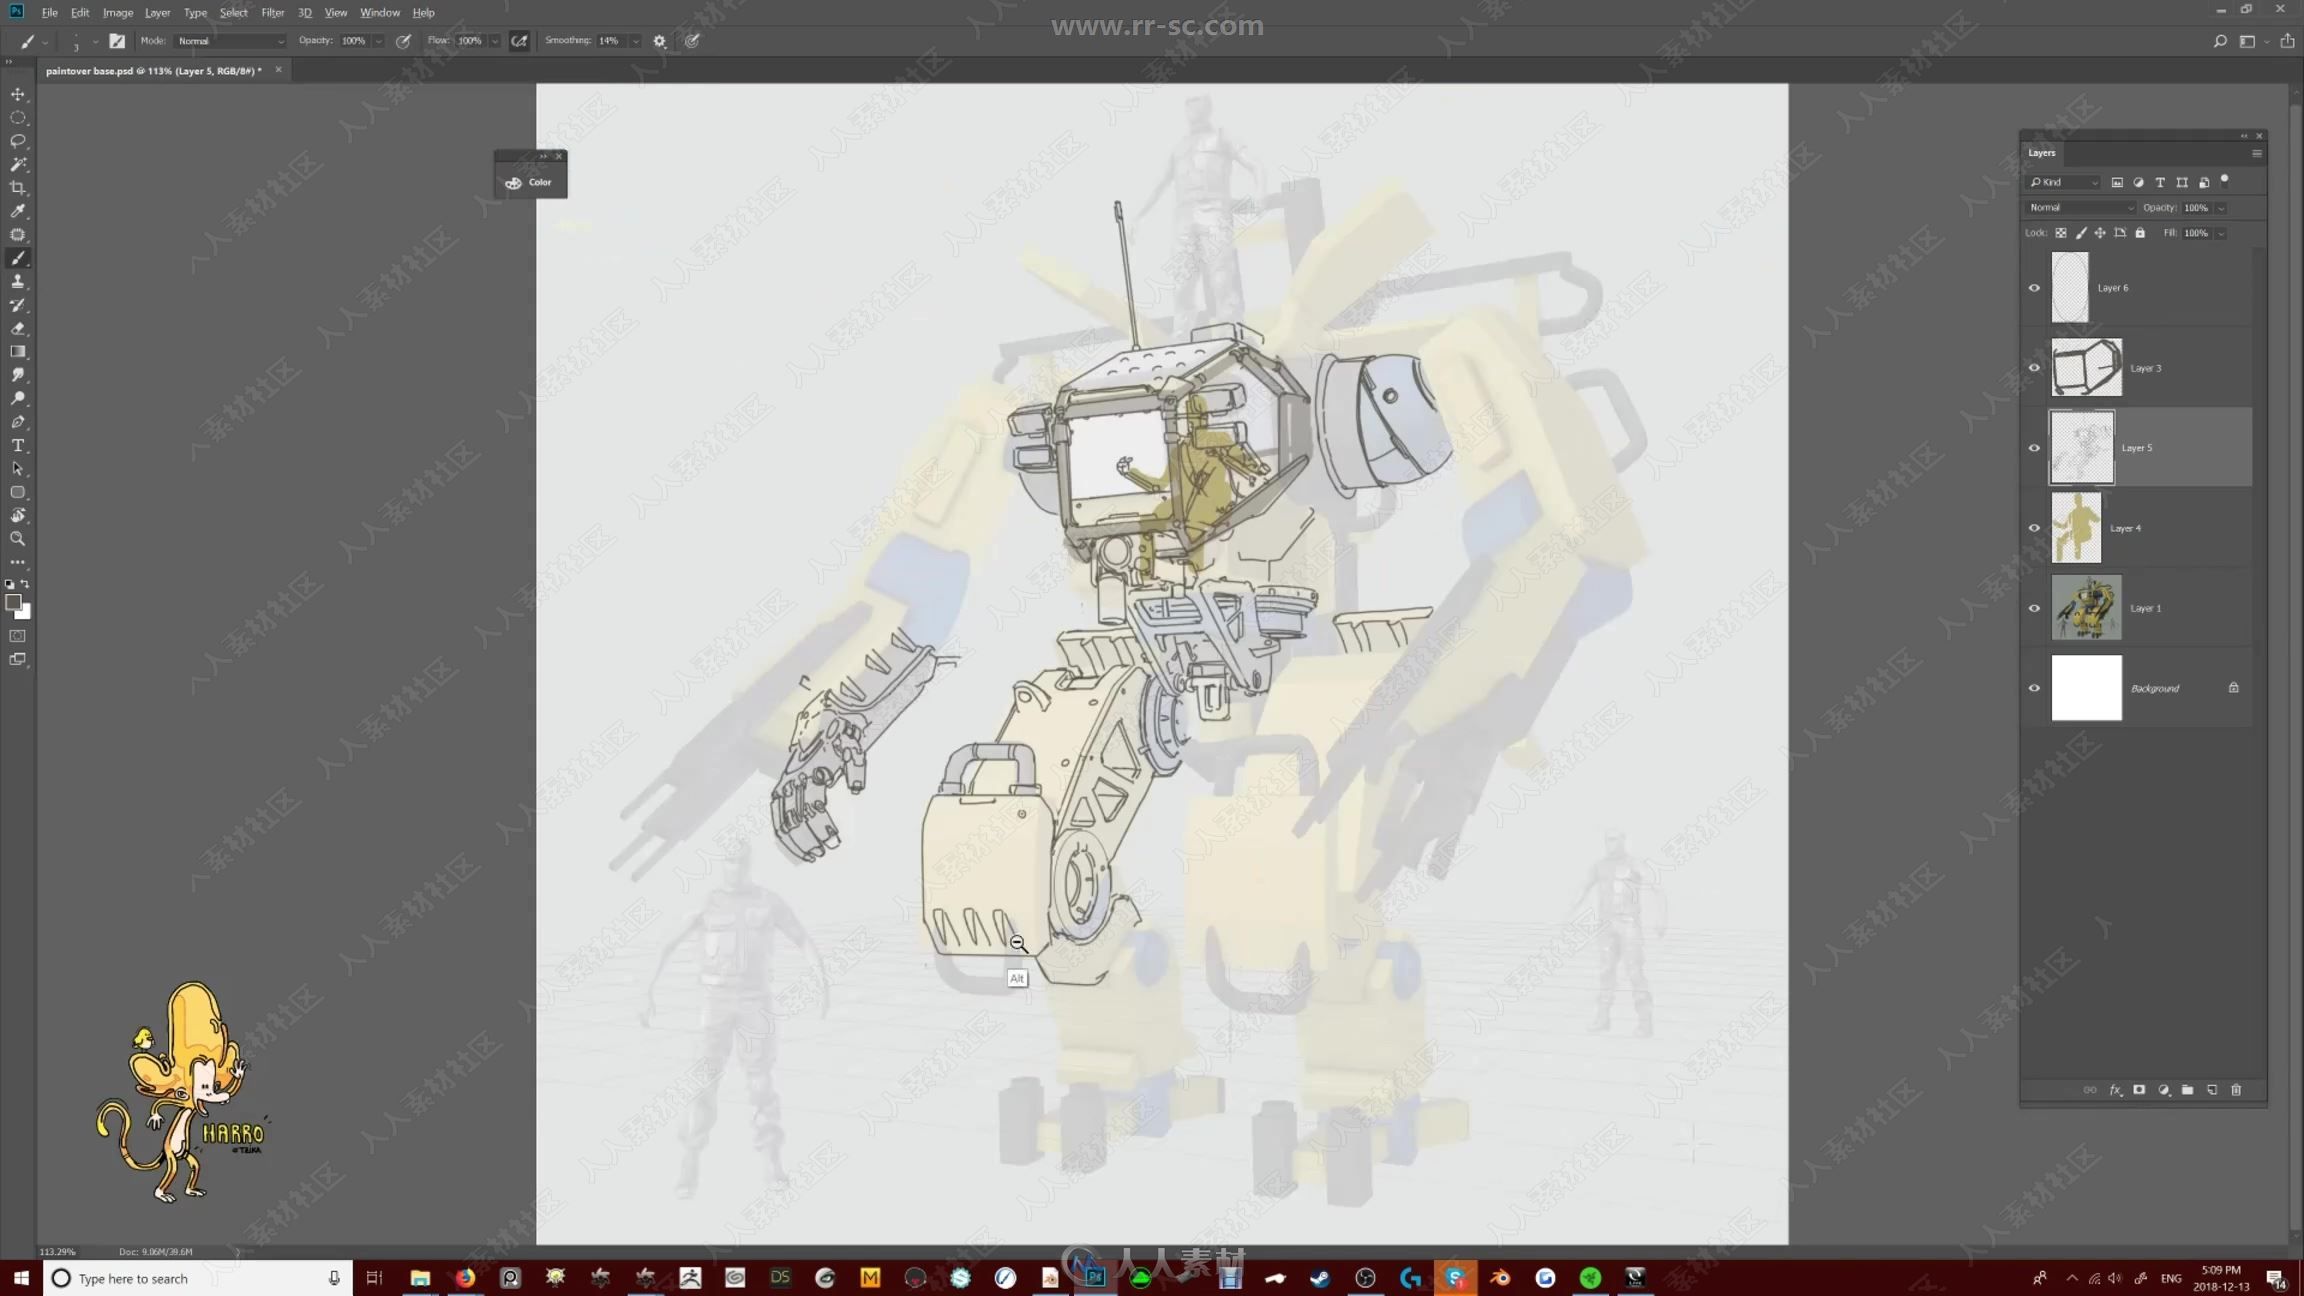Select Layer 1 in Layers panel
Image resolution: width=2304 pixels, height=1296 pixels.
2144,608
